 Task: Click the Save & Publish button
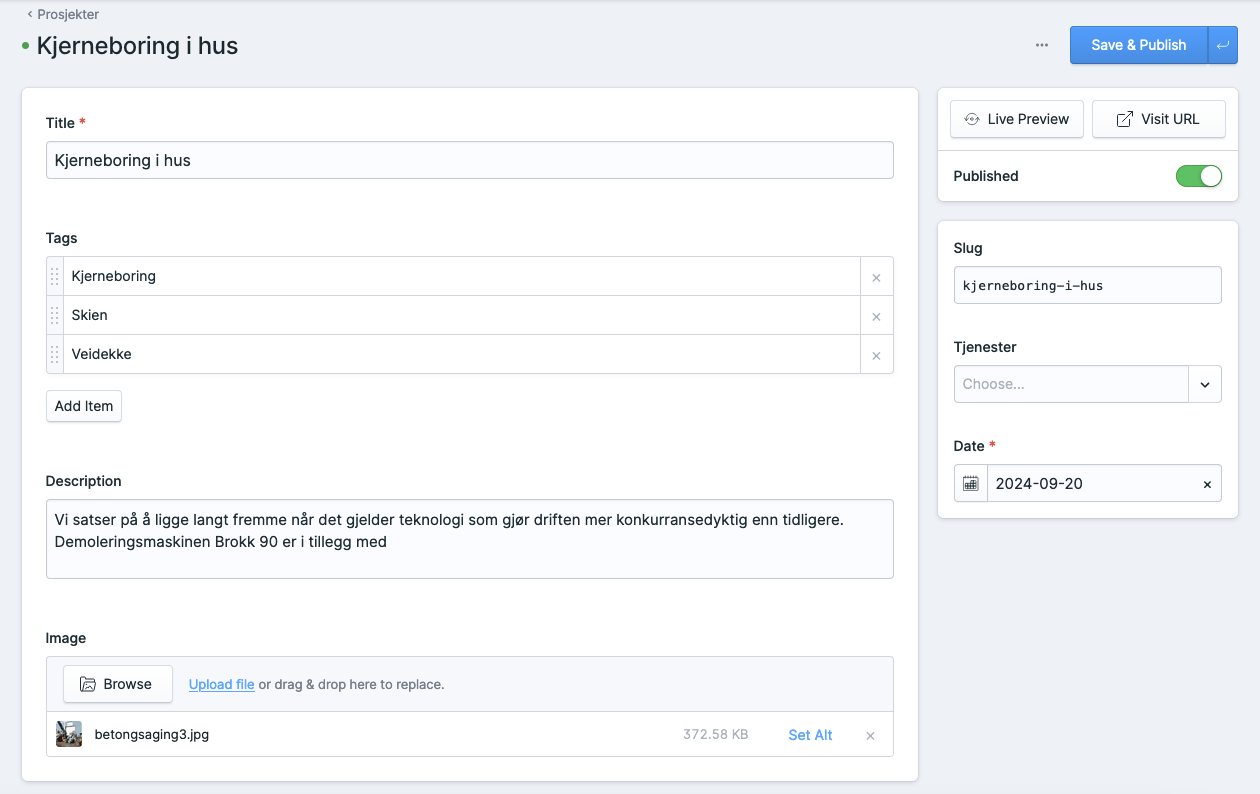1138,45
